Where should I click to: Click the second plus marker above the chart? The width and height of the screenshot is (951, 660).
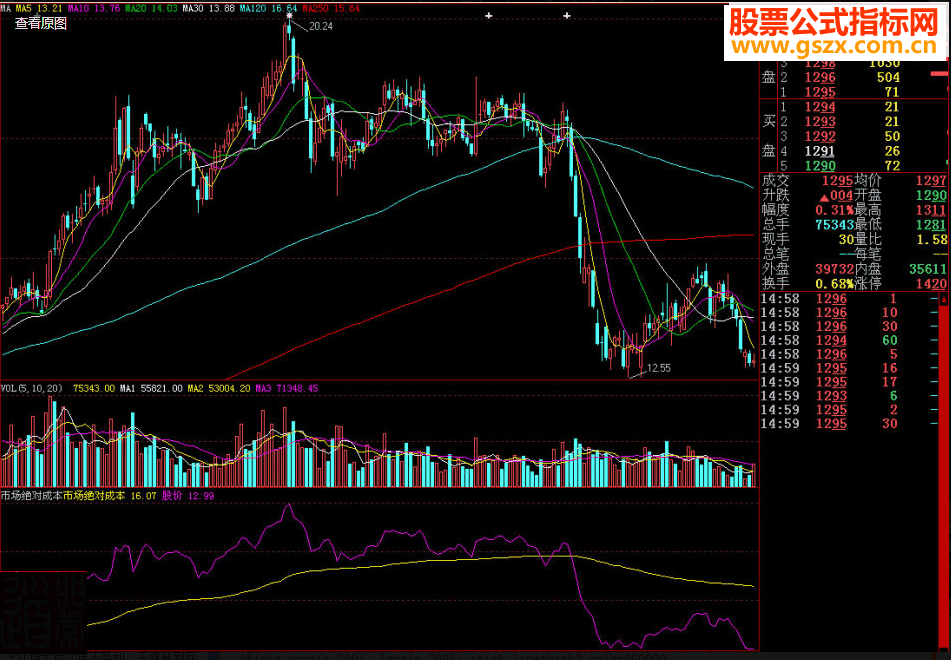tap(567, 16)
